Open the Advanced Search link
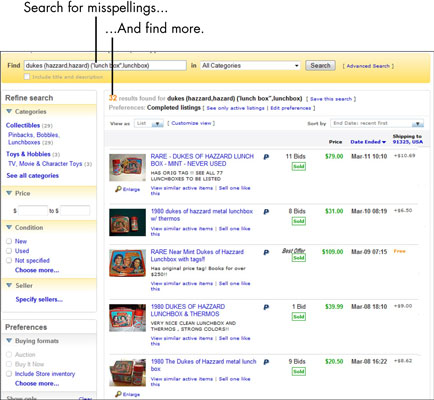This screenshot has width=434, height=400. [368, 66]
